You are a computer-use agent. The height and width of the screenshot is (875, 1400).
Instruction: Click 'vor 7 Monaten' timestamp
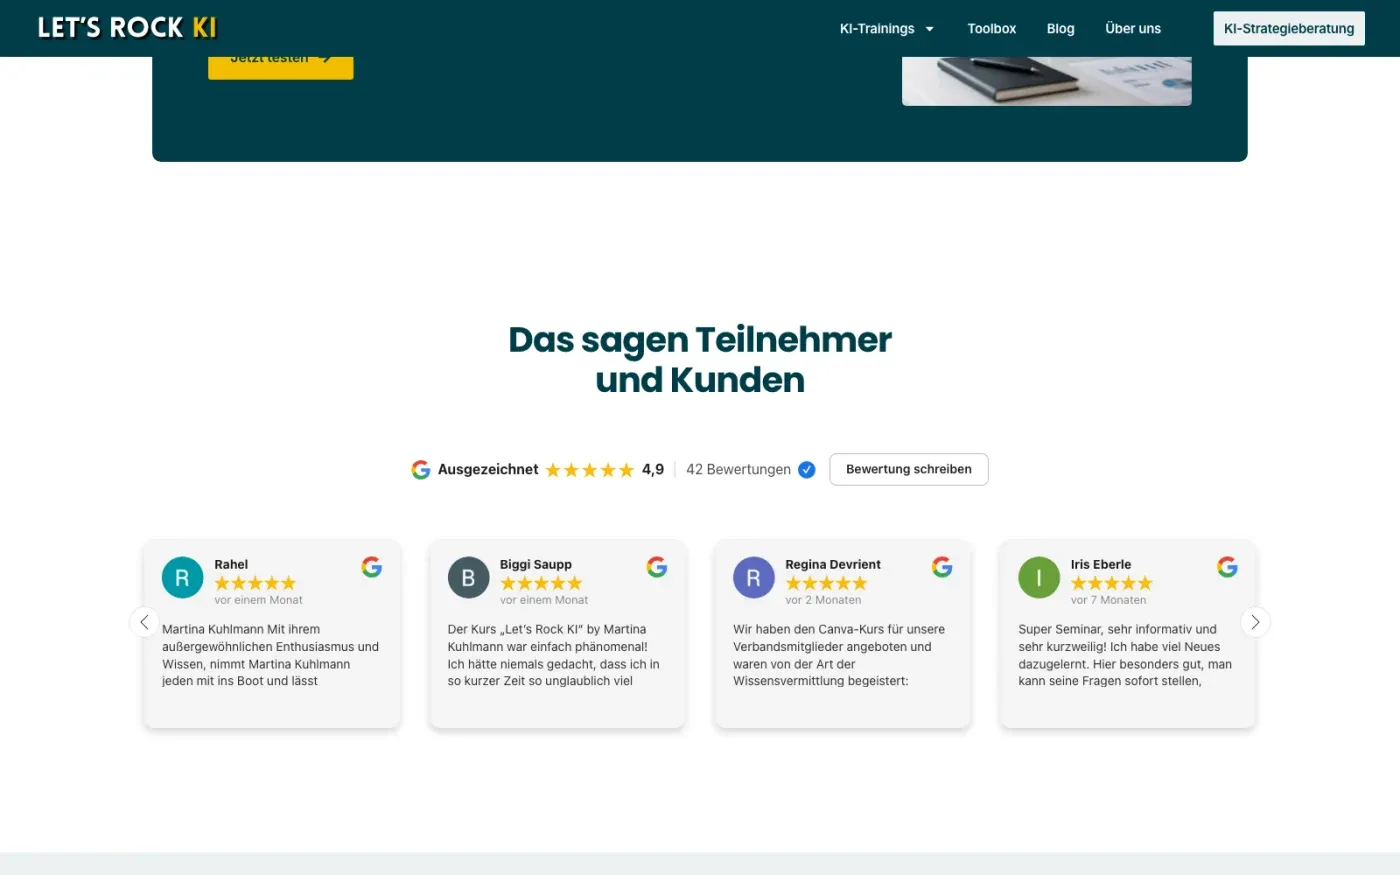(1108, 600)
